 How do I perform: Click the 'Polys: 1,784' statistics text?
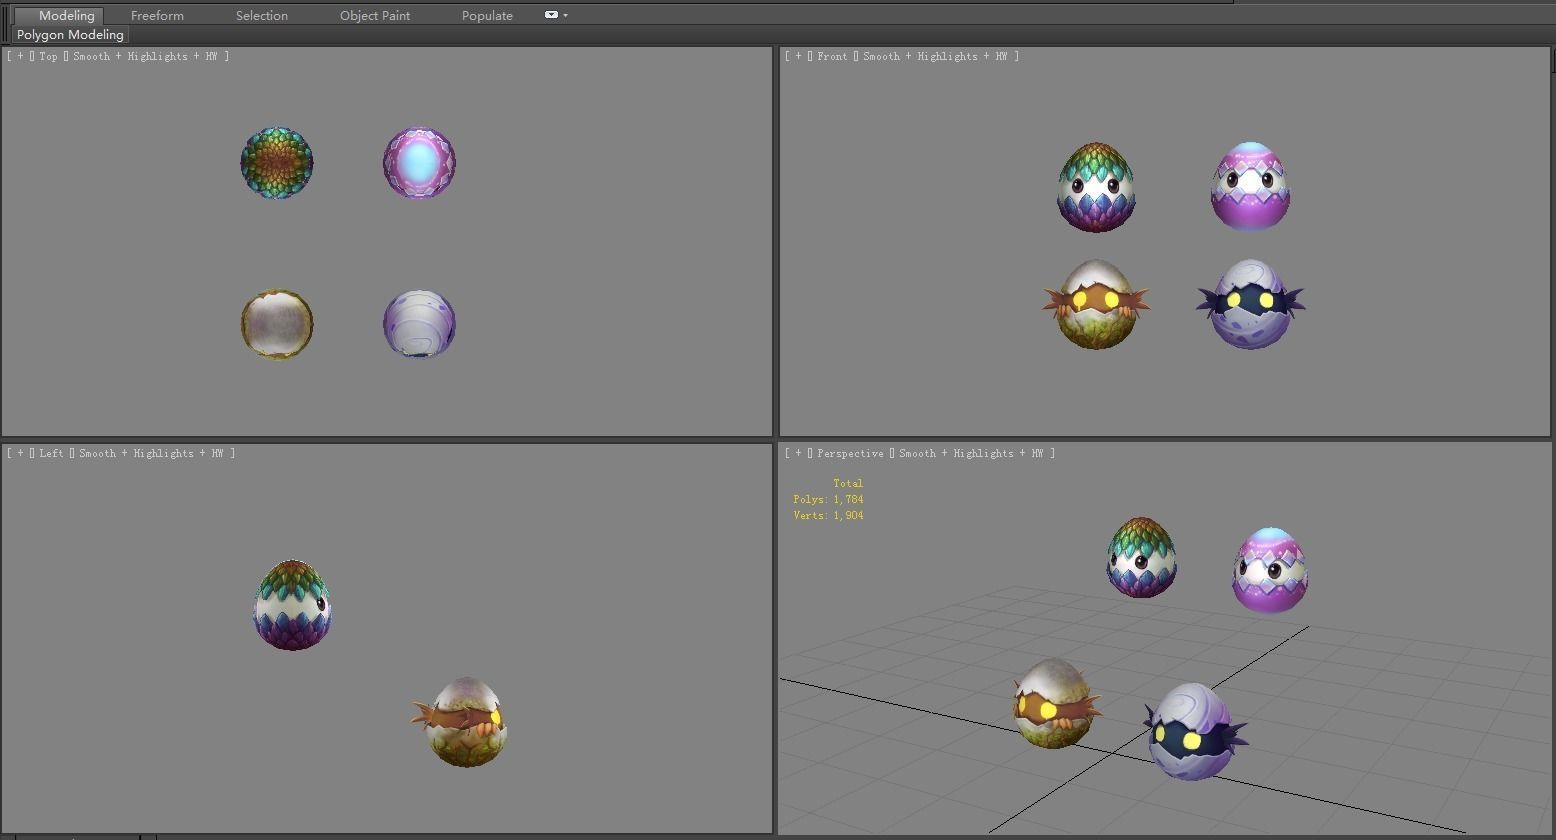pos(828,500)
